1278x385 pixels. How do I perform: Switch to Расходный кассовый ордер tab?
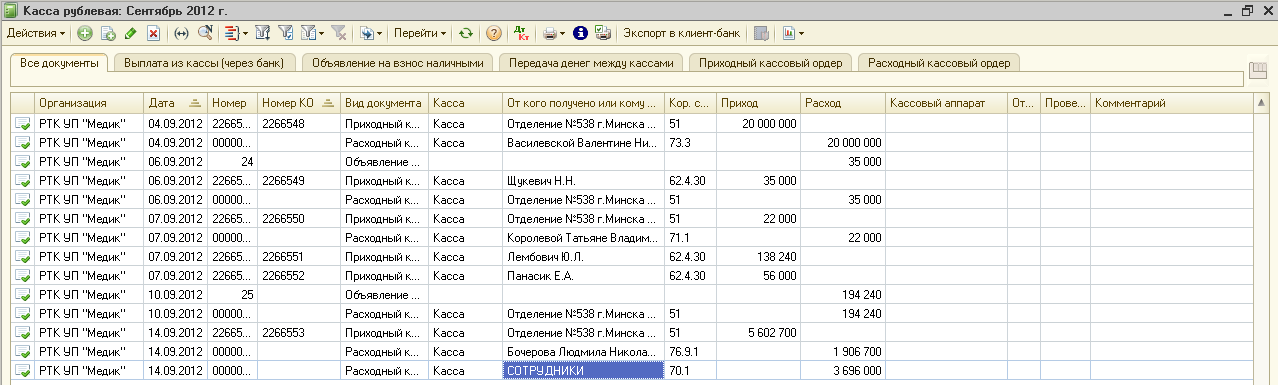coord(939,62)
